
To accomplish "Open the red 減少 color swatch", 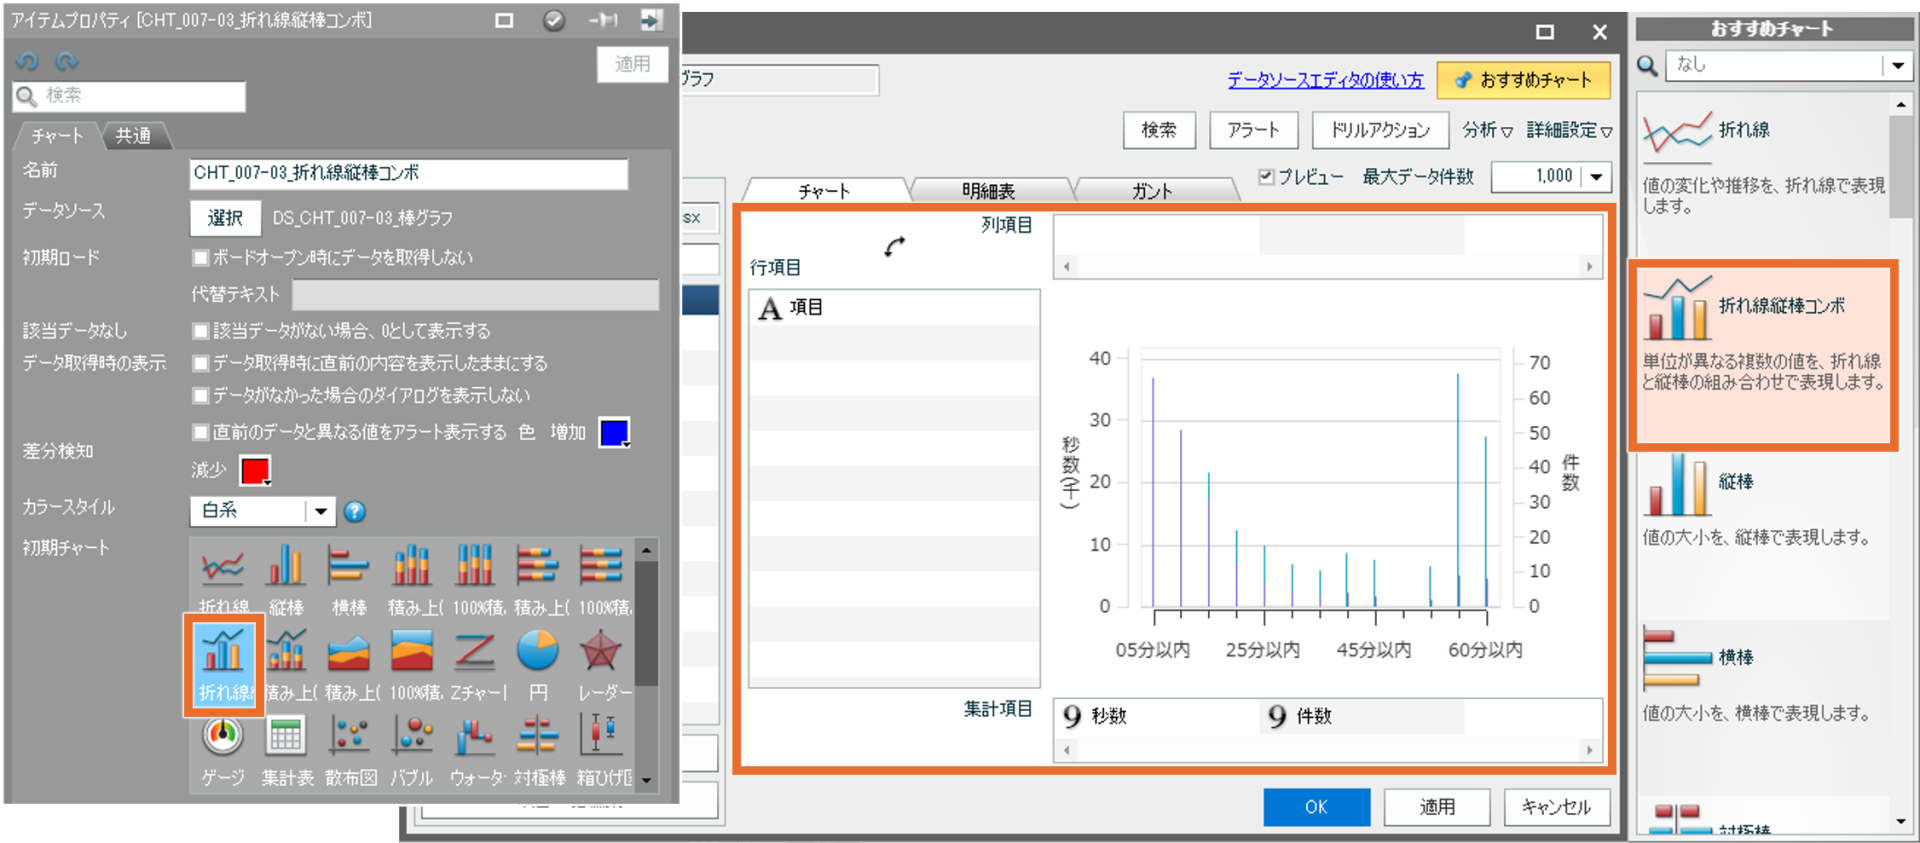I will point(256,470).
